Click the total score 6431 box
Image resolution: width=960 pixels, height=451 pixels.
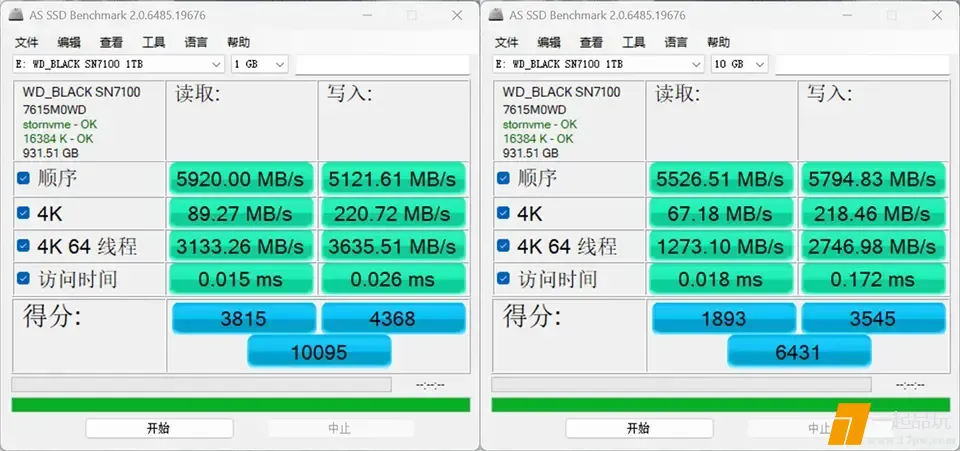799,352
